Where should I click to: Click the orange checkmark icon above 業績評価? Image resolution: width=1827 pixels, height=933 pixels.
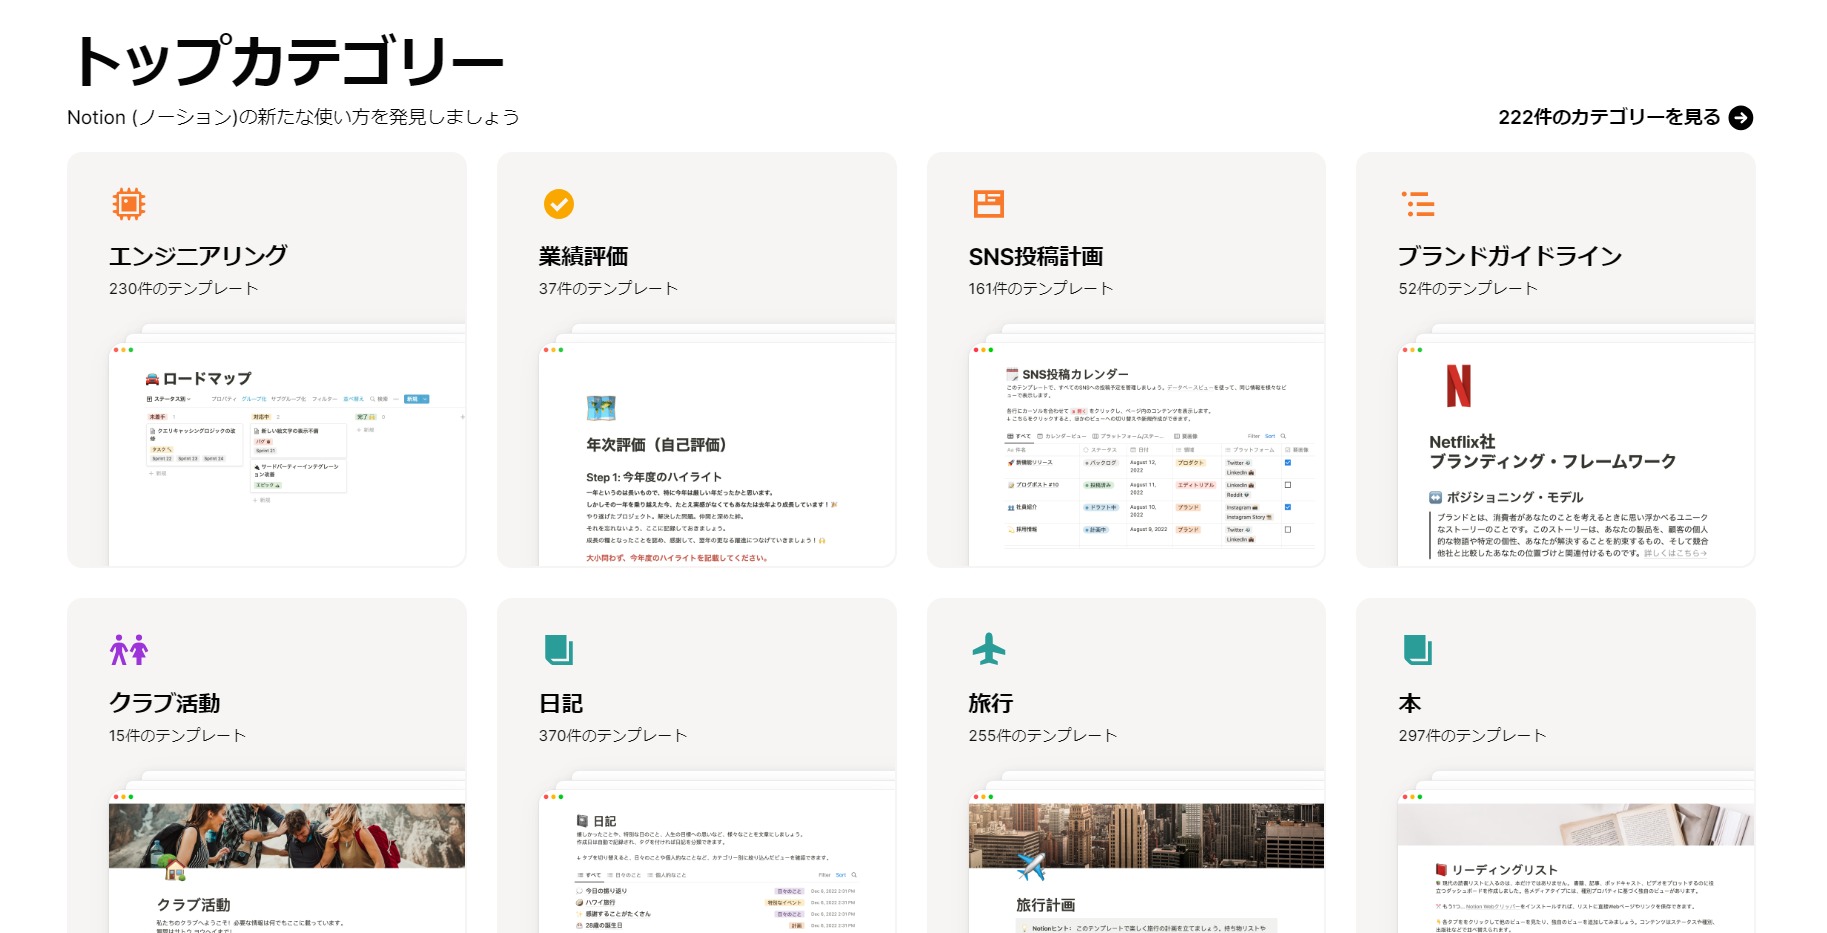point(556,204)
